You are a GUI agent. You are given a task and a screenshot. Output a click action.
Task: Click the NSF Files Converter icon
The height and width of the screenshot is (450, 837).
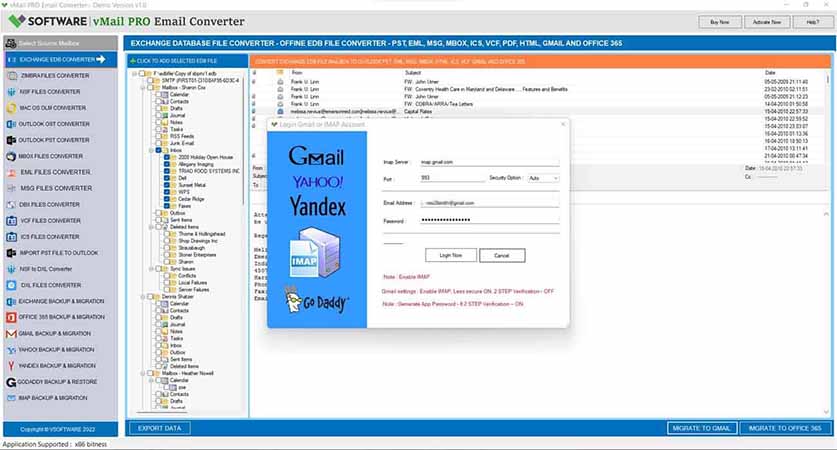click(12, 92)
